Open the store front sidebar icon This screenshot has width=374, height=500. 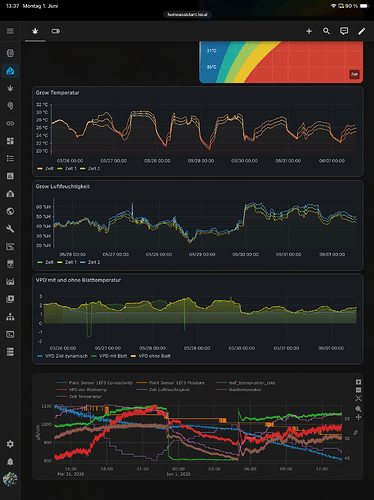pos(10,264)
